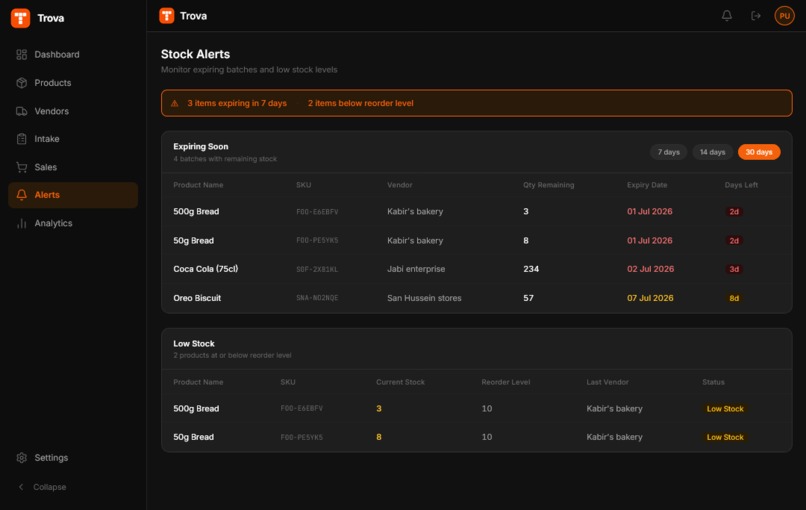
Task: Open the Dashboard menu item
Action: tap(73, 54)
